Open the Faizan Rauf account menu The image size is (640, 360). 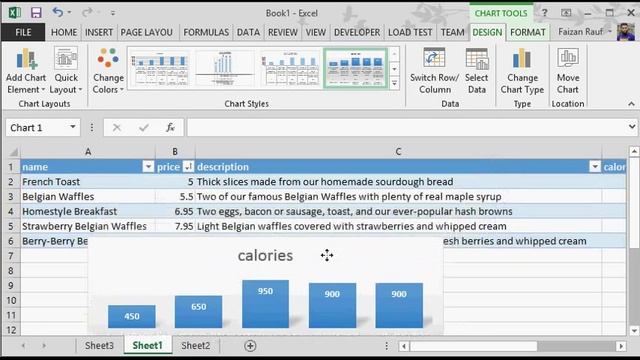coord(584,32)
